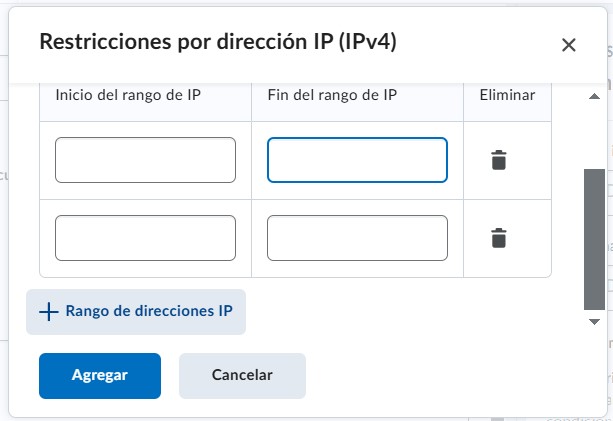Click scrollbar track above the thumb
Image resolution: width=613 pixels, height=421 pixels.
click(x=594, y=135)
